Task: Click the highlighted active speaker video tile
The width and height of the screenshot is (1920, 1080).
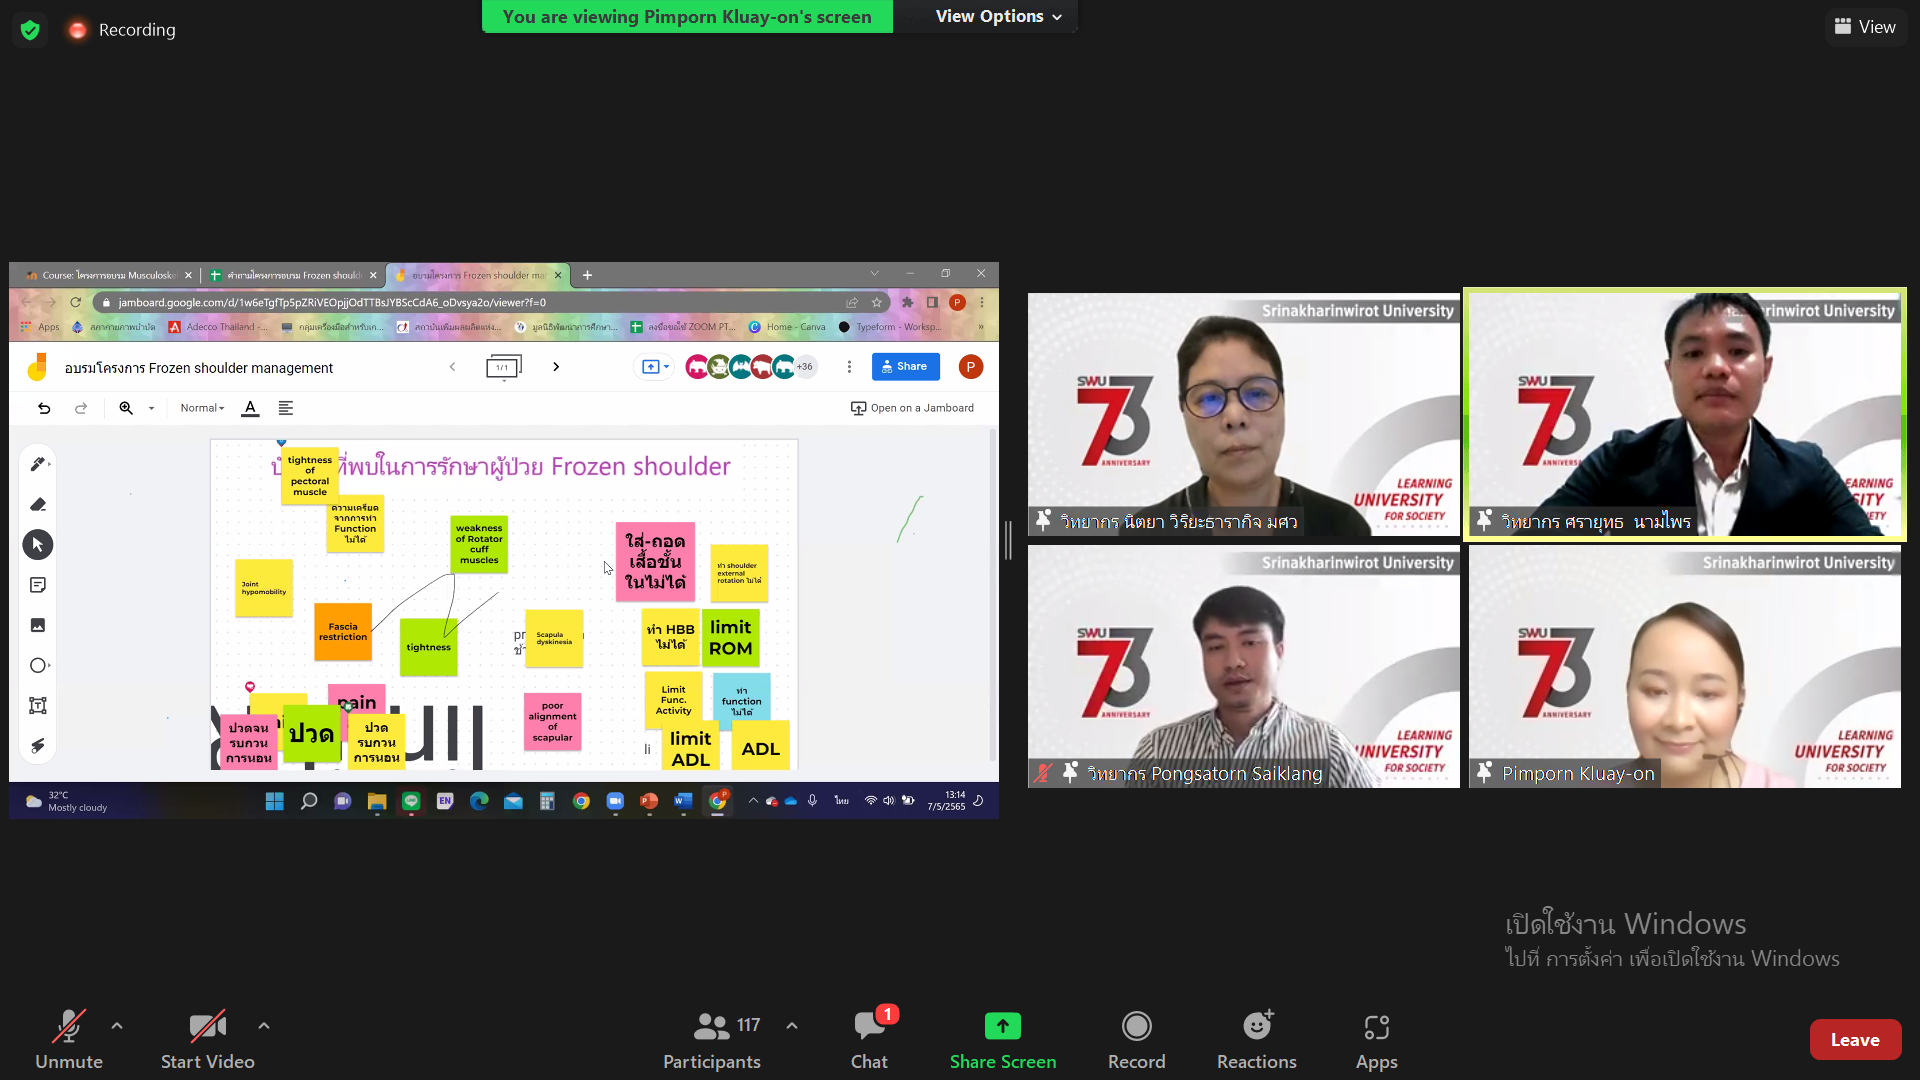Action: [x=1684, y=415]
